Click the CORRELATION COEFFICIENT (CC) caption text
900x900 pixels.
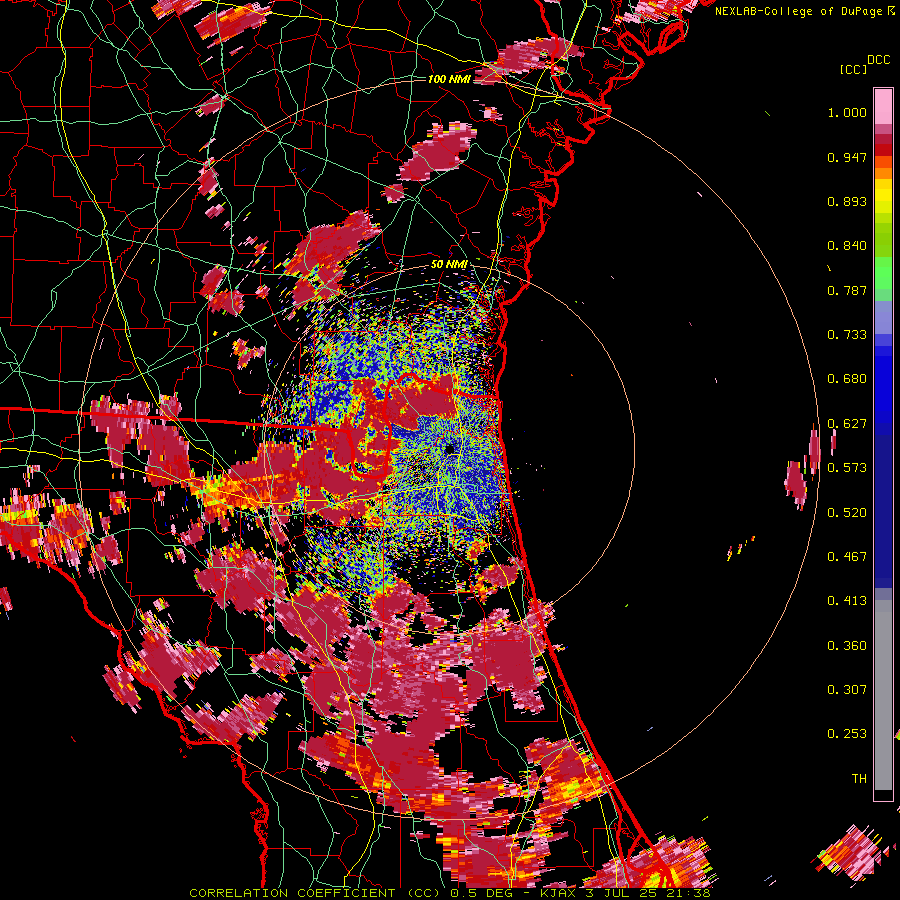(x=317, y=893)
